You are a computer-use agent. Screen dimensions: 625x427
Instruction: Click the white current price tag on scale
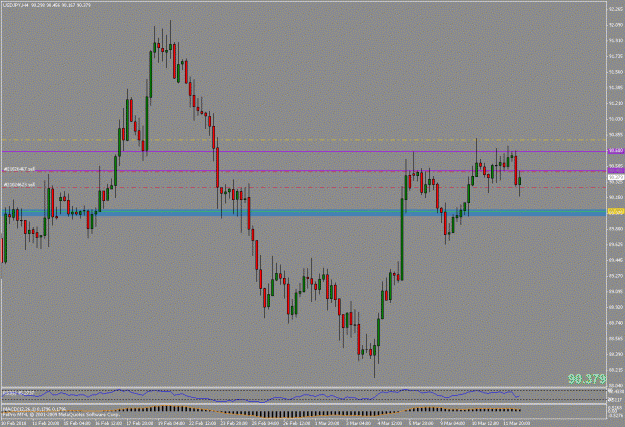pos(616,177)
